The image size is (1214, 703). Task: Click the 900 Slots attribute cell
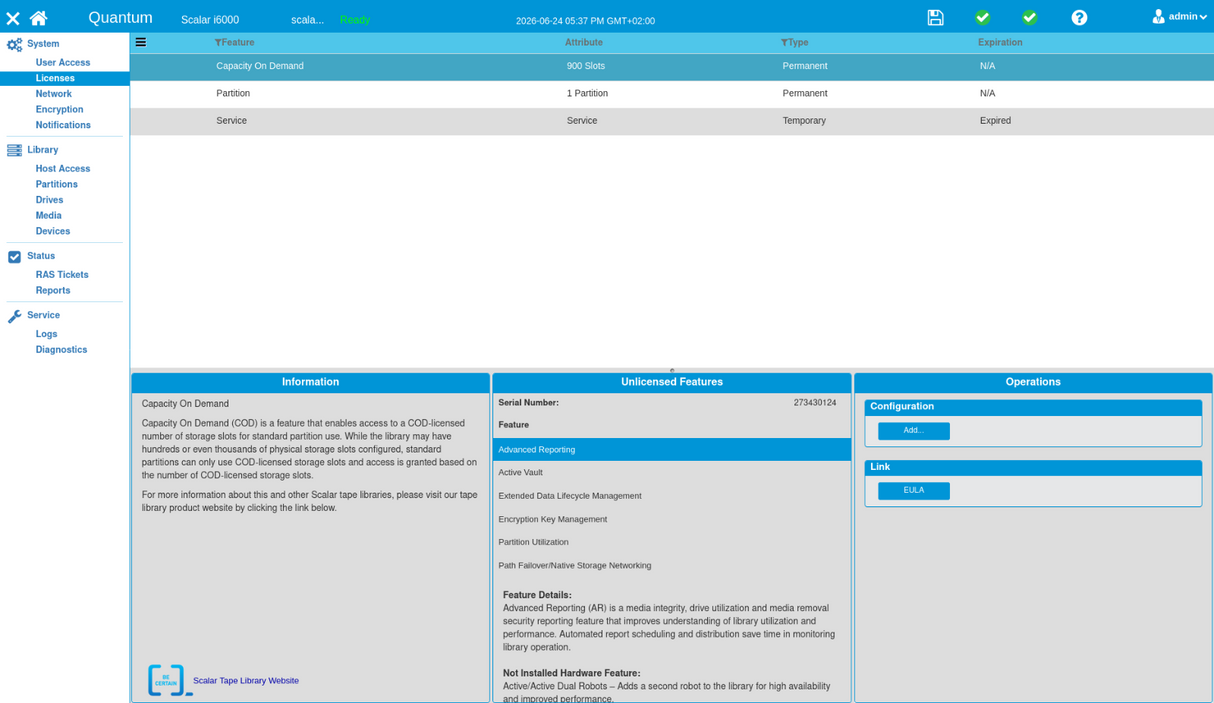pos(586,66)
